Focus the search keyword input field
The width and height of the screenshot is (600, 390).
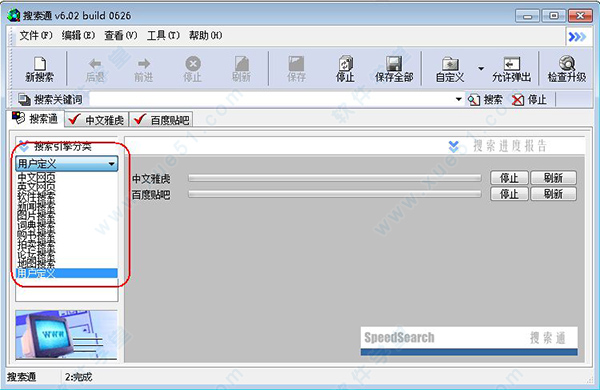tap(272, 100)
